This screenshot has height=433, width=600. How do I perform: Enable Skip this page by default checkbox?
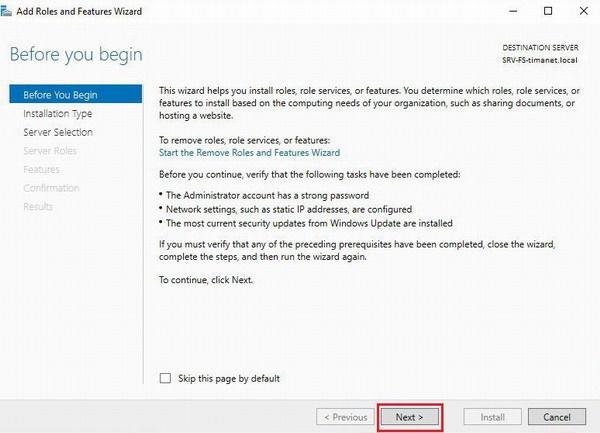(165, 378)
